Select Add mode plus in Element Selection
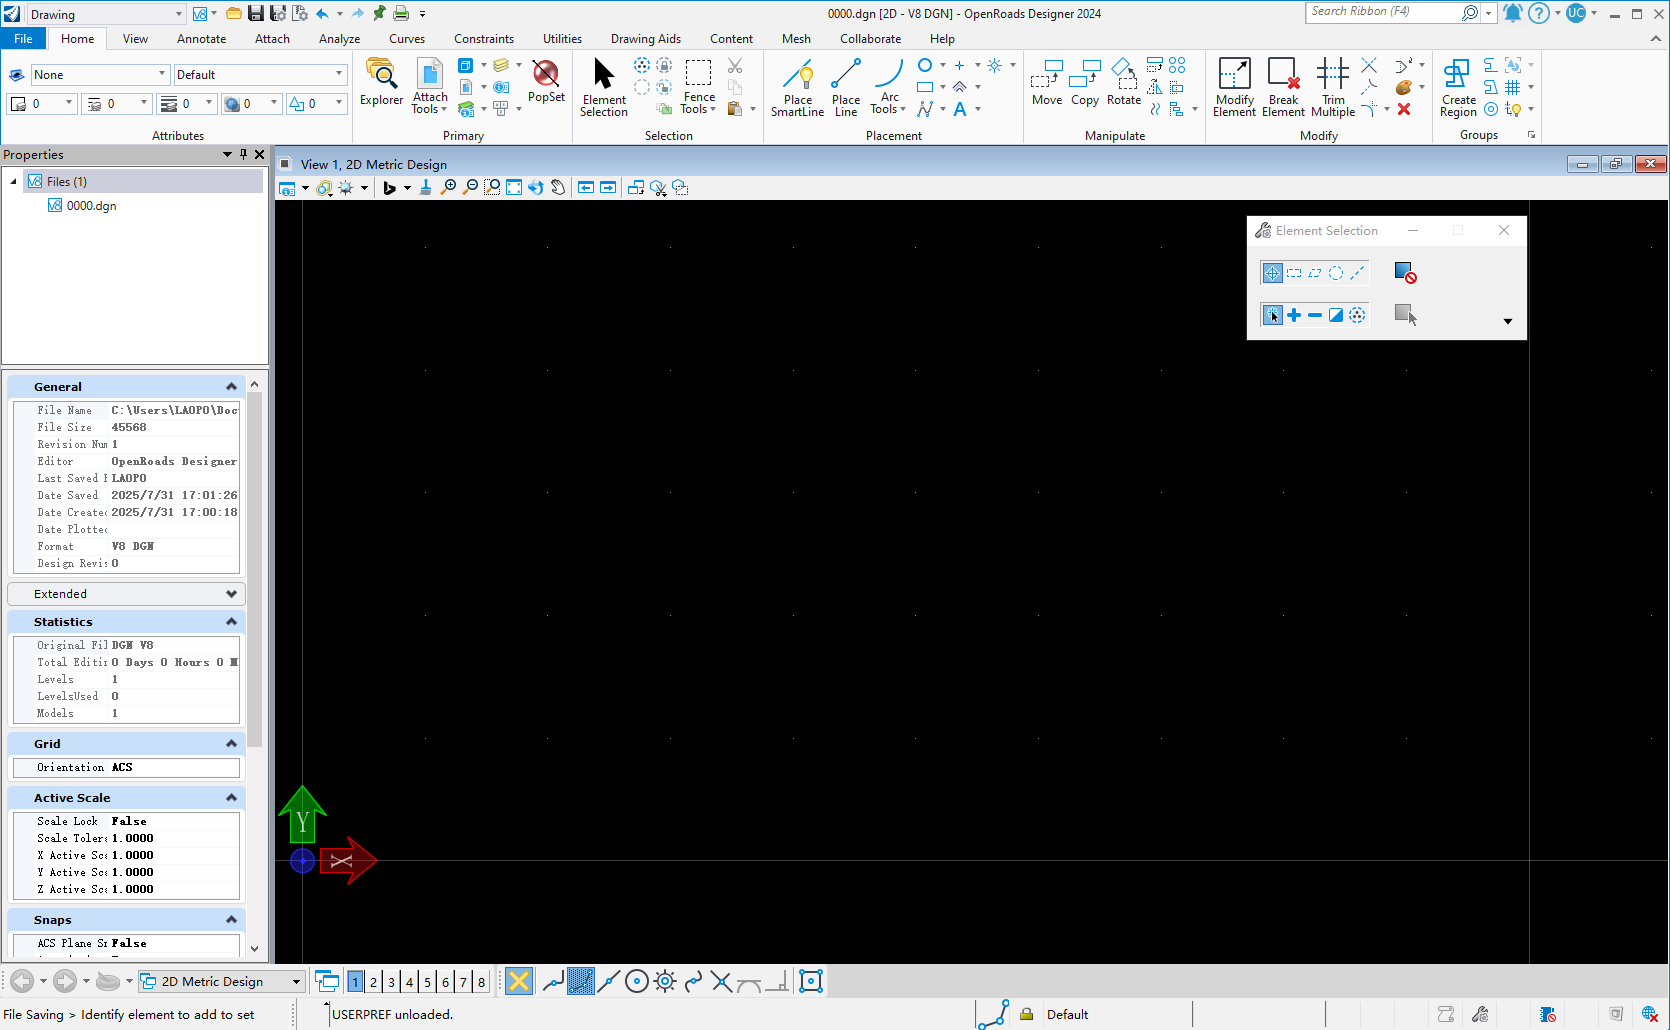The width and height of the screenshot is (1670, 1030). click(x=1294, y=315)
